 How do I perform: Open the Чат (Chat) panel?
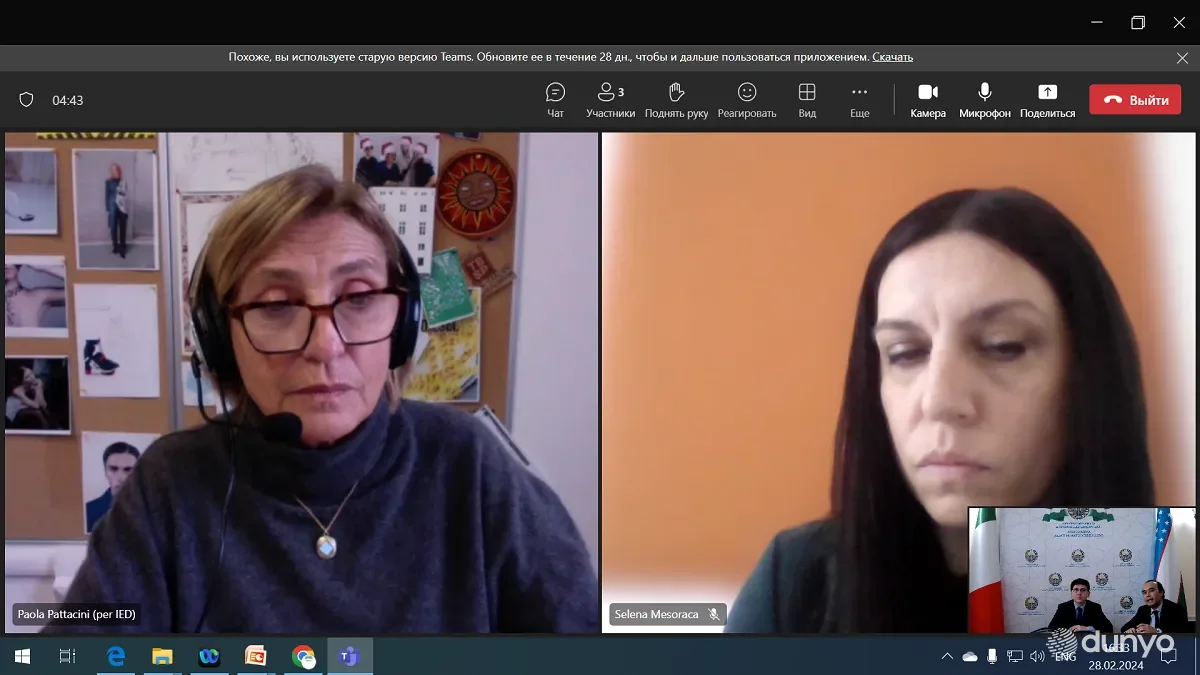coord(555,100)
